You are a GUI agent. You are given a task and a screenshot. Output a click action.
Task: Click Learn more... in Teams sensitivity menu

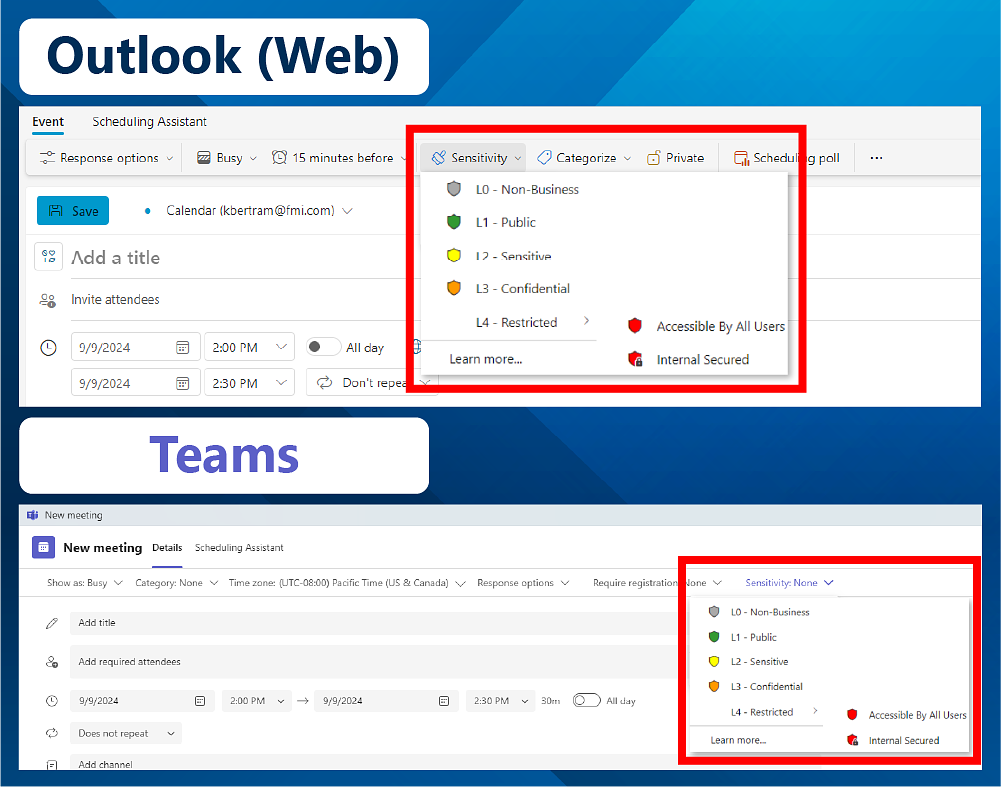[738, 740]
